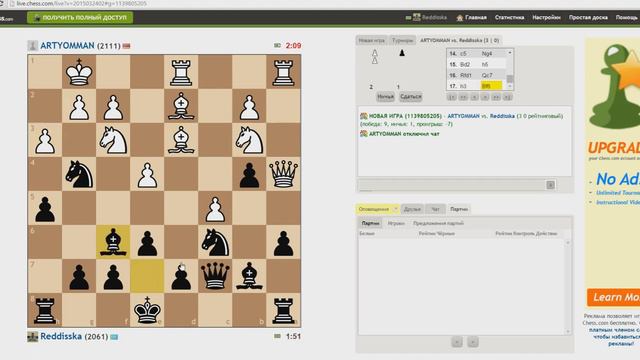Go to next page of games list
This screenshot has height=360, width=640.
[473, 342]
